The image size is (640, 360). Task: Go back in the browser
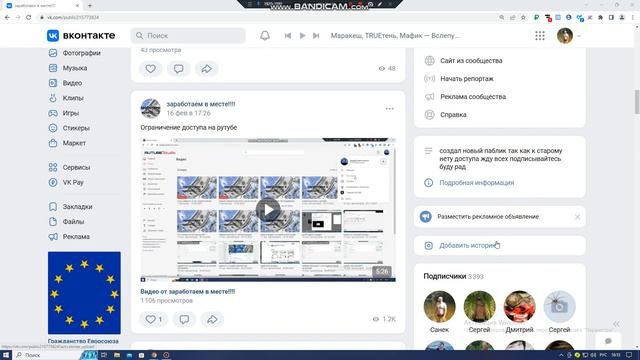(7, 17)
